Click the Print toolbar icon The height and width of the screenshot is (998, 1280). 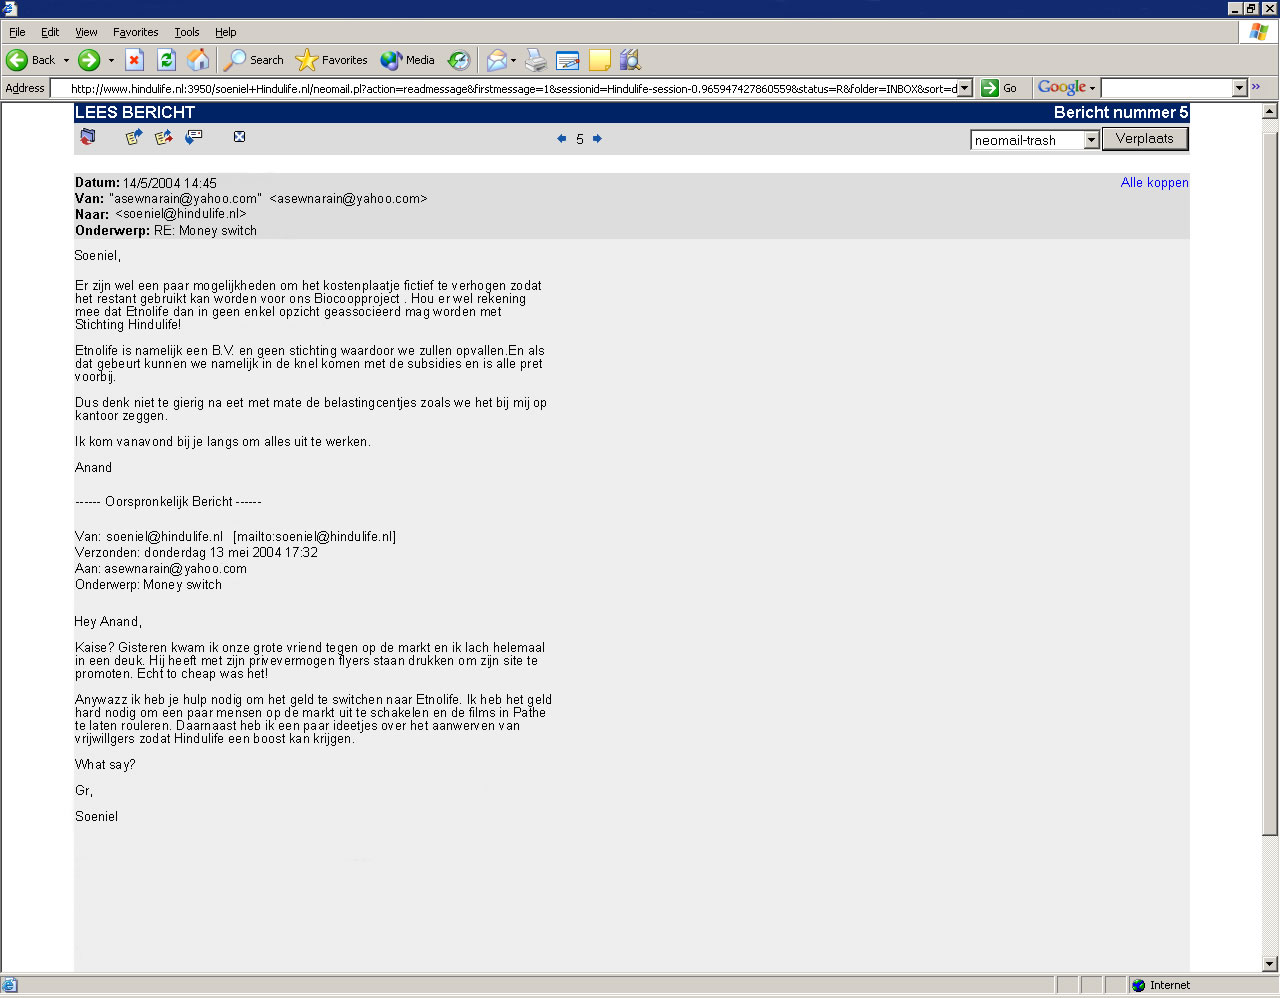[x=536, y=60]
